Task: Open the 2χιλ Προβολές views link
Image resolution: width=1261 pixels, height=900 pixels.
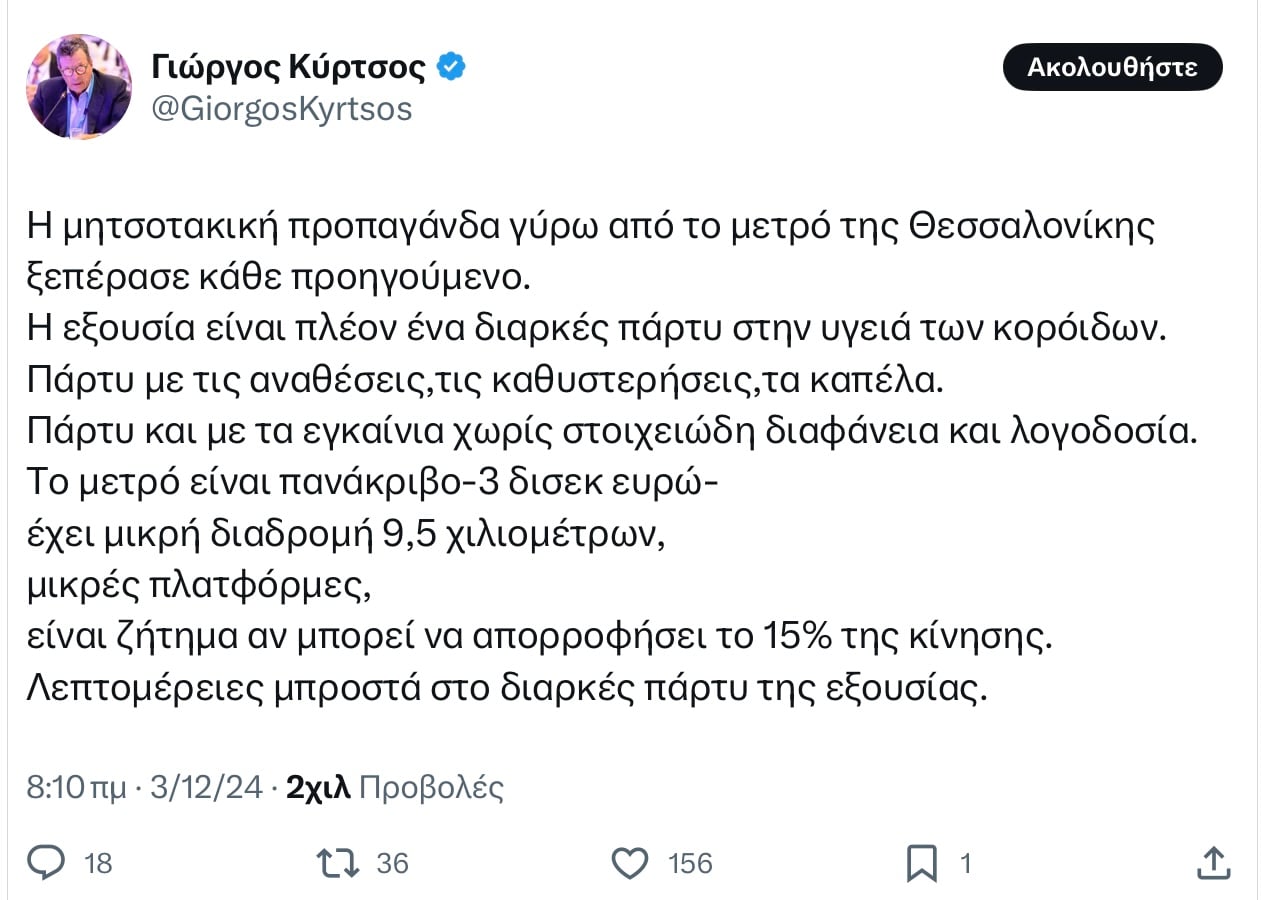Action: coord(394,788)
